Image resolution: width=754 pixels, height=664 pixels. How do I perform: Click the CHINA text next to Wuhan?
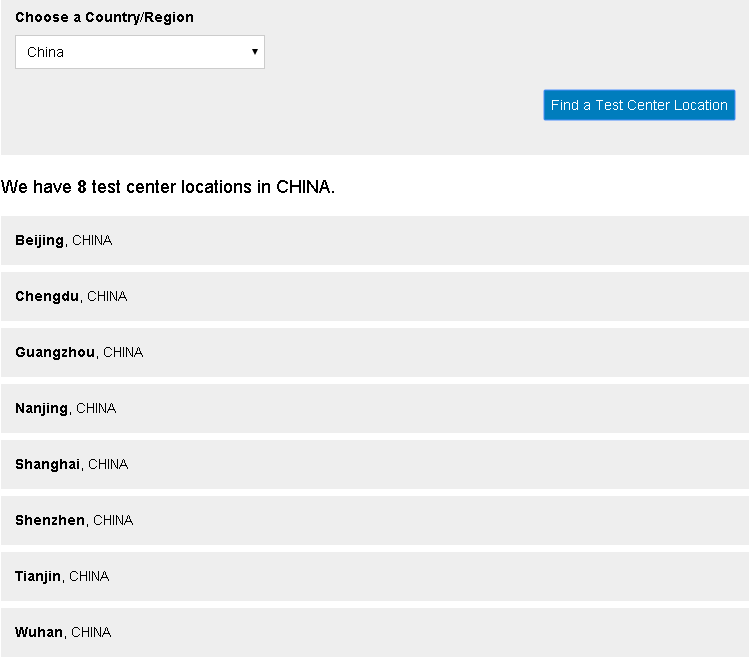(91, 632)
